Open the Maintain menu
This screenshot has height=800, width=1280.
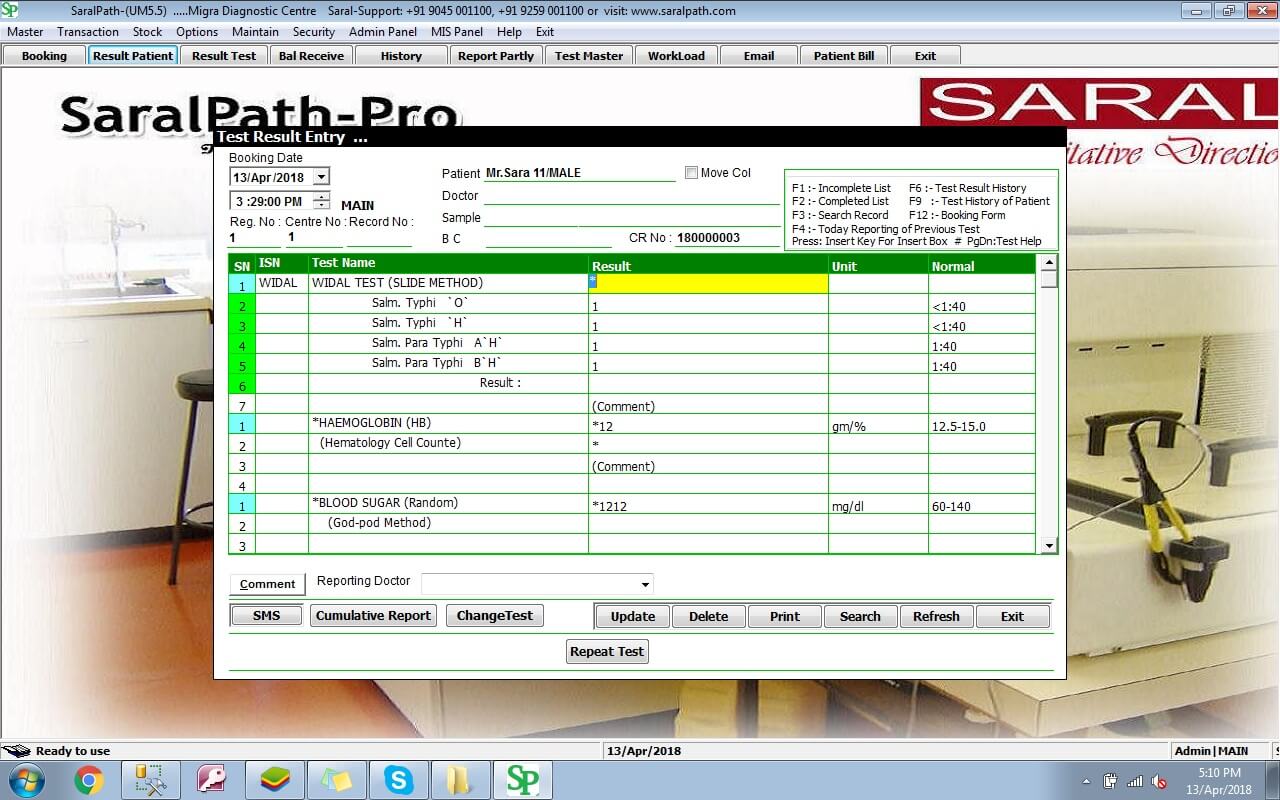coord(256,32)
